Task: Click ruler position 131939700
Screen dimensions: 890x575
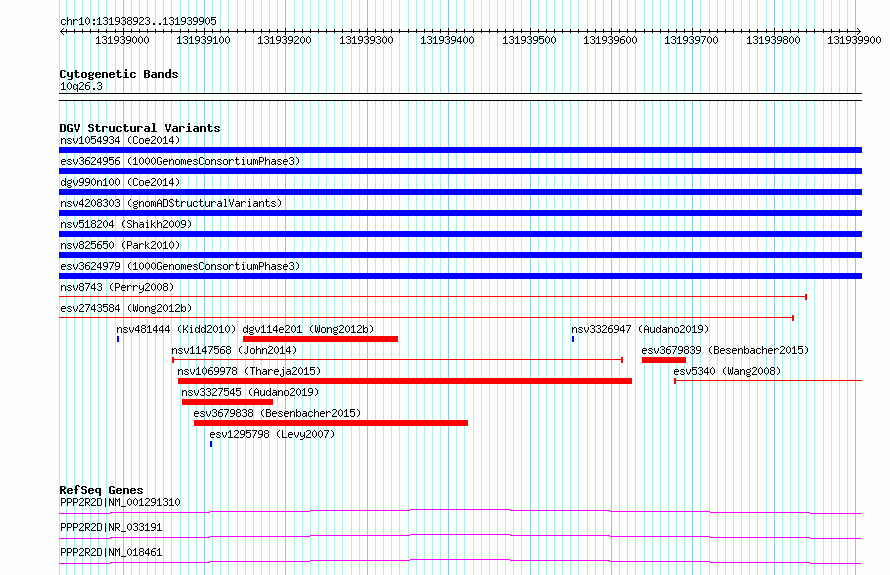Action: [x=691, y=40]
